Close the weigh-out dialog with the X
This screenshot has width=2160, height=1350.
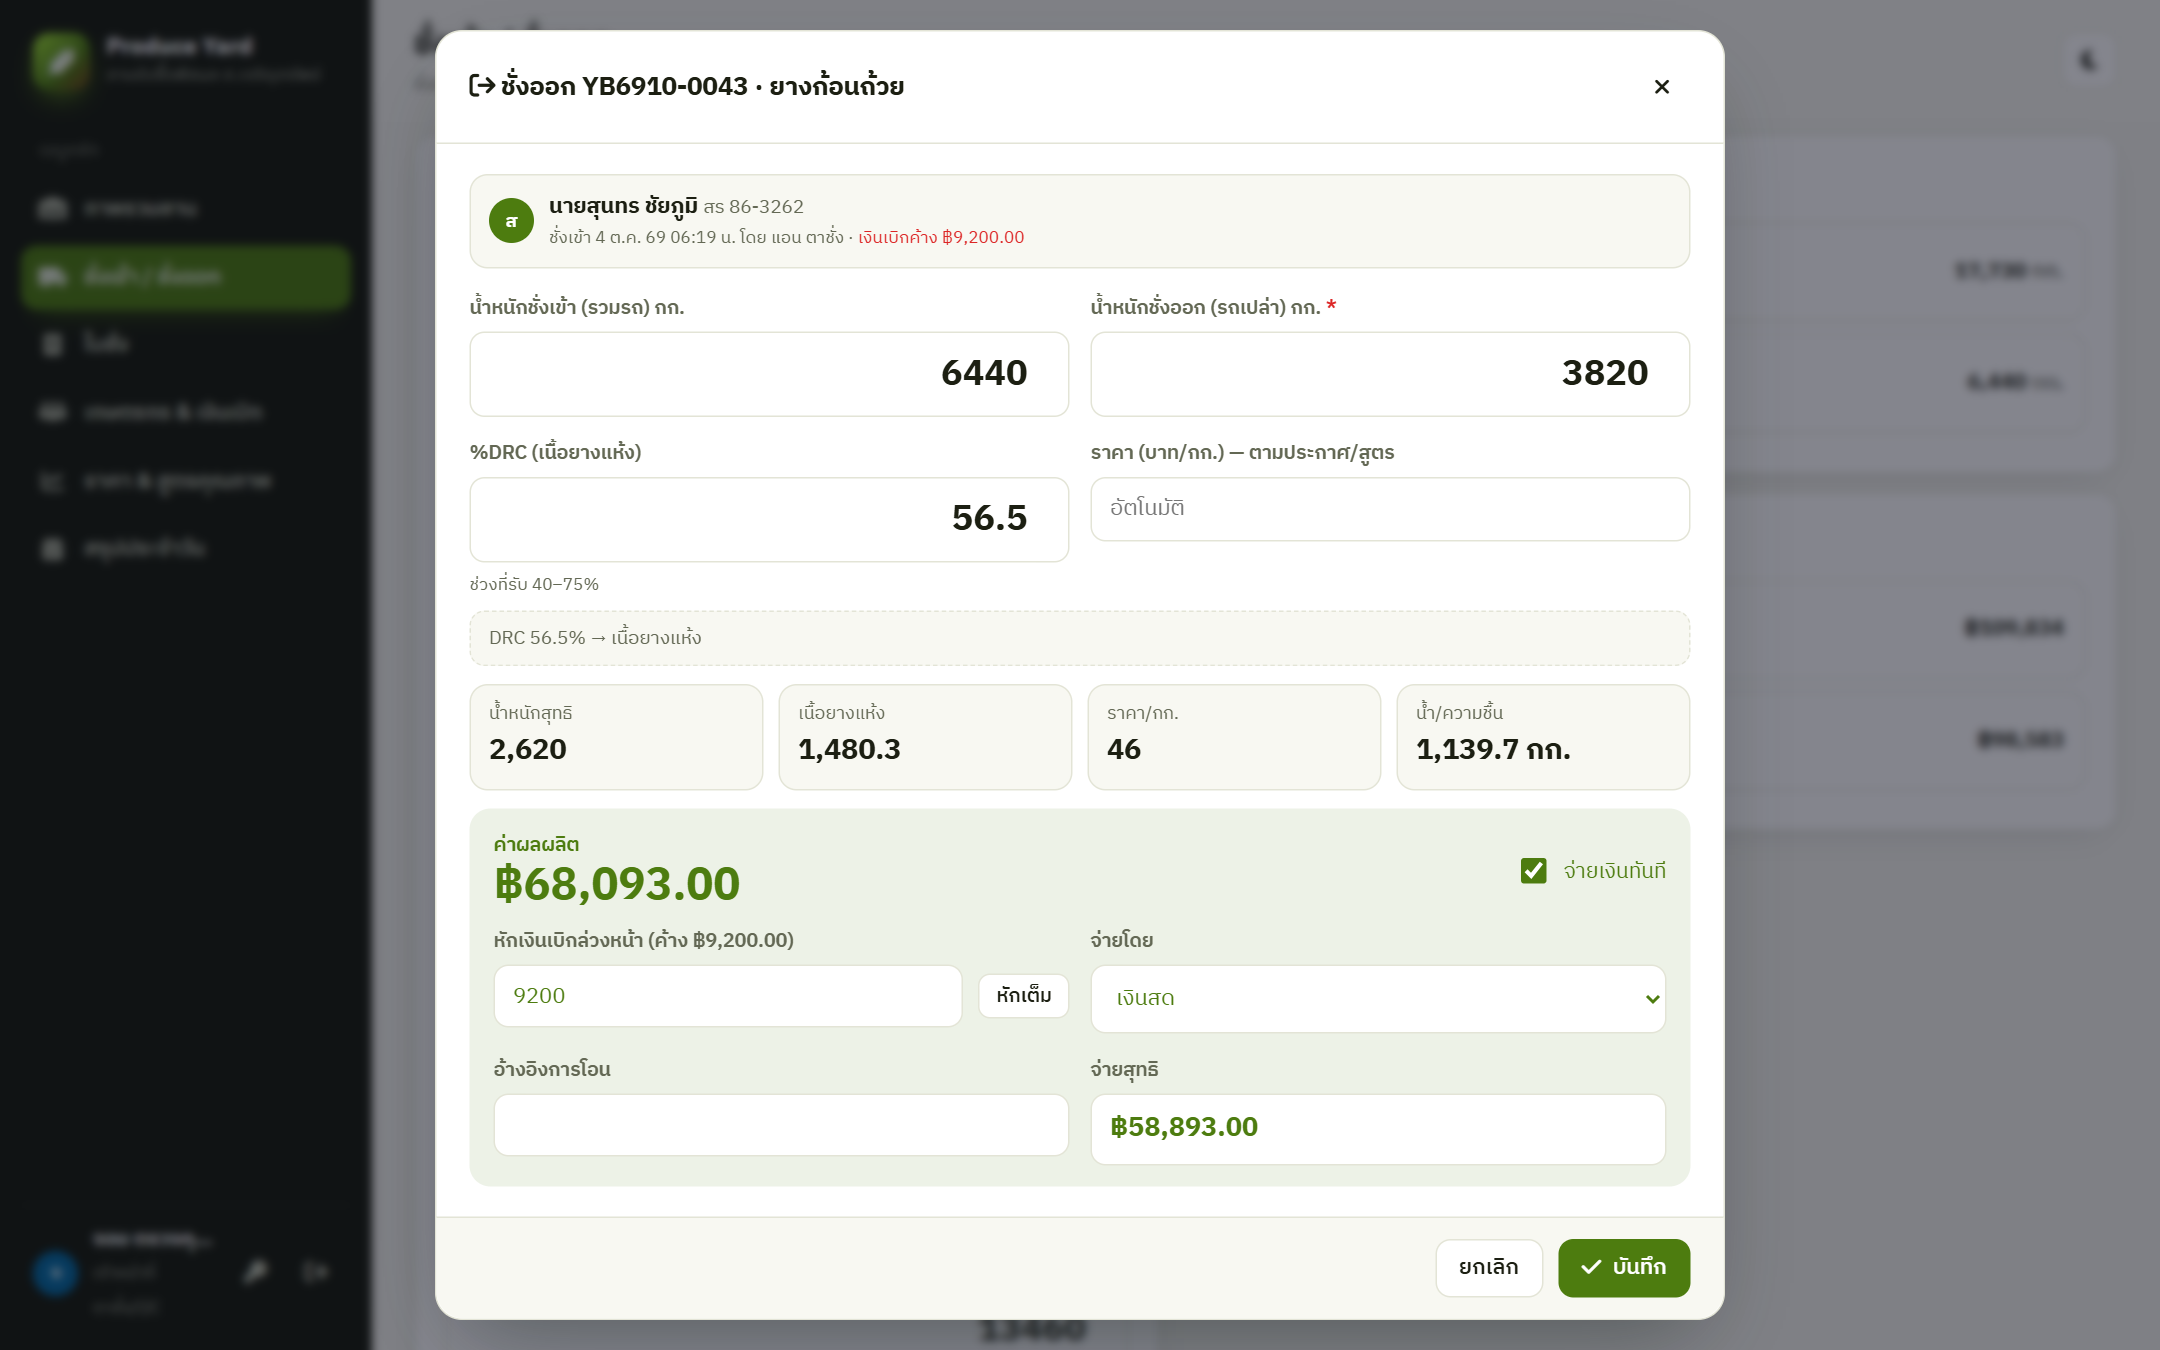pyautogui.click(x=1661, y=87)
